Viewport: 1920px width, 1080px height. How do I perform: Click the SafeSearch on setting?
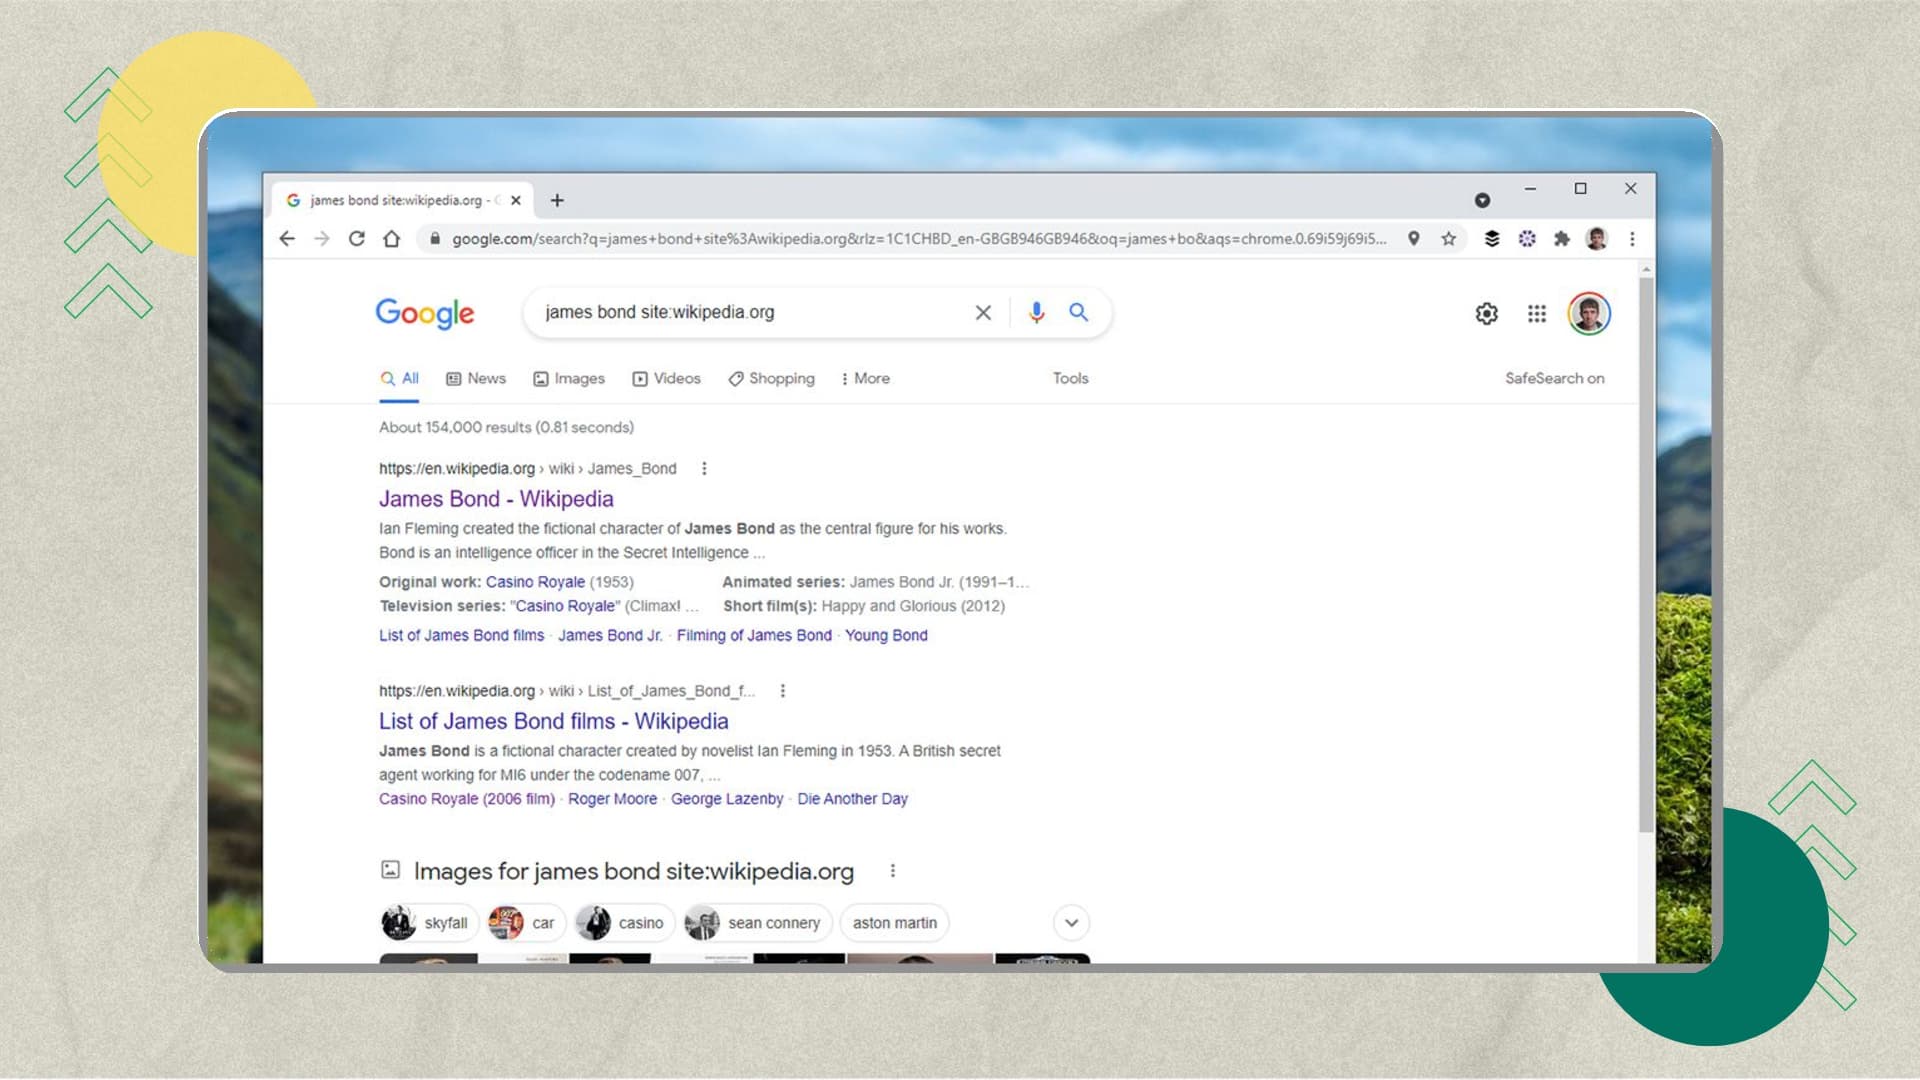(1554, 378)
